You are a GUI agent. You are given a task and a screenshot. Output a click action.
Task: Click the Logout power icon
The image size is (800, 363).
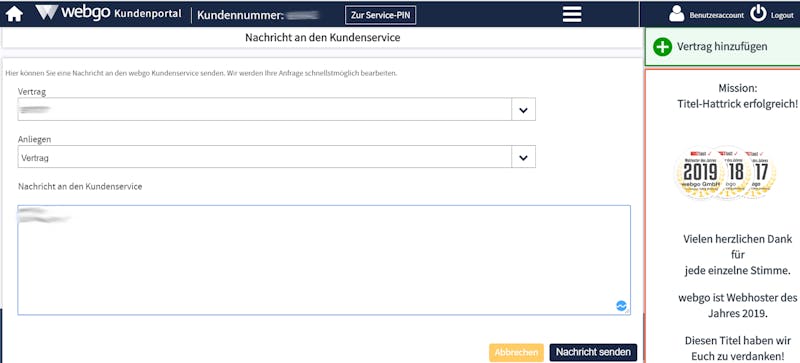click(758, 14)
